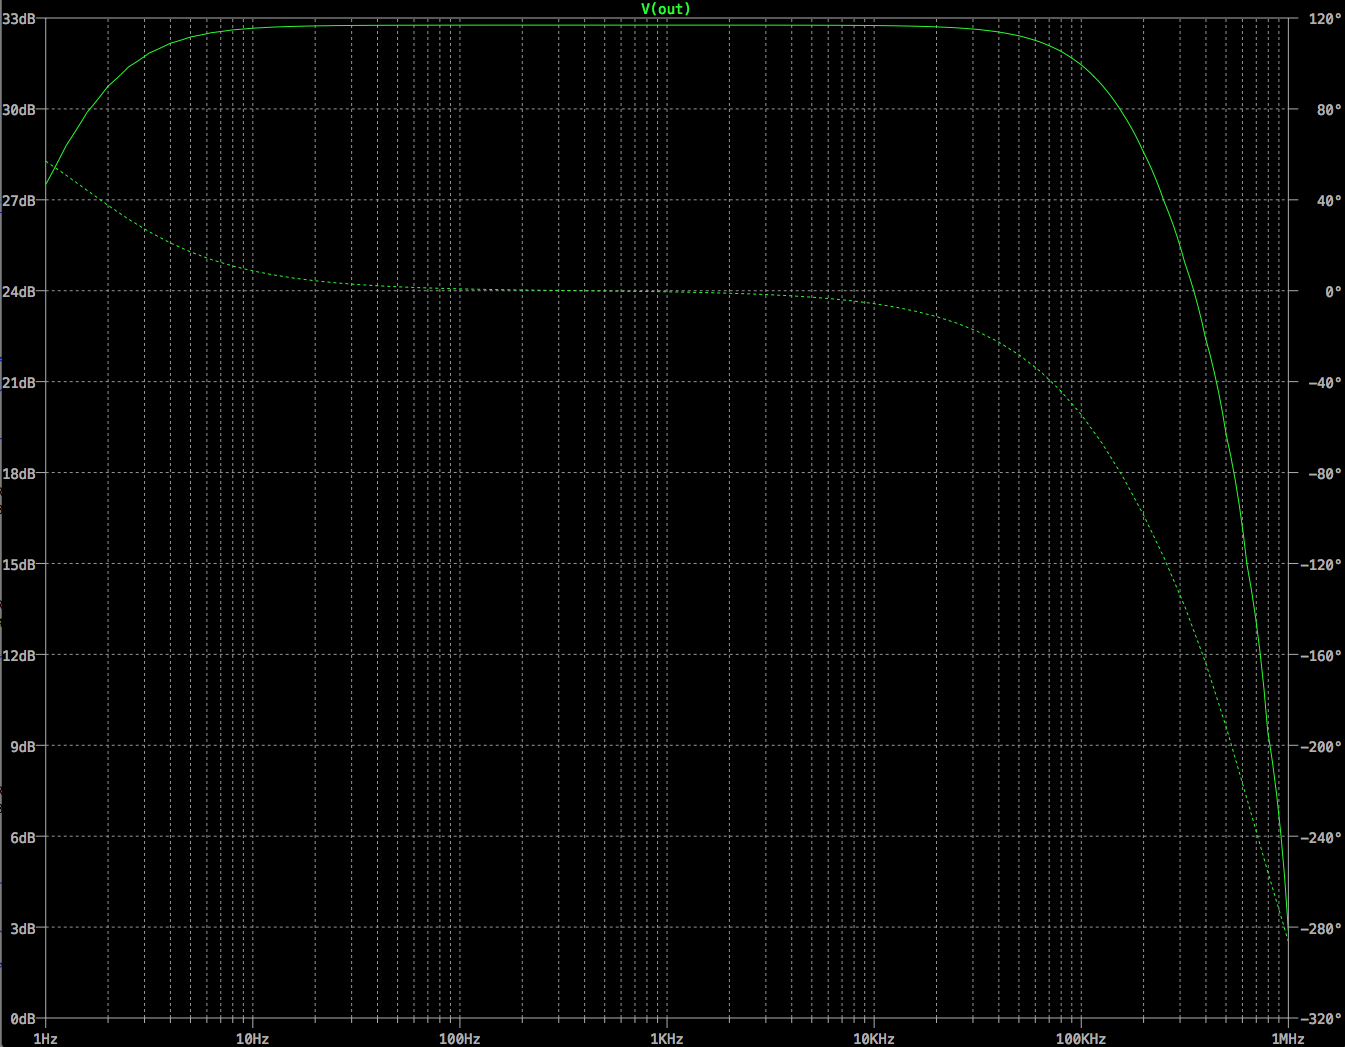Click the -80° phase axis label

(x=1325, y=473)
